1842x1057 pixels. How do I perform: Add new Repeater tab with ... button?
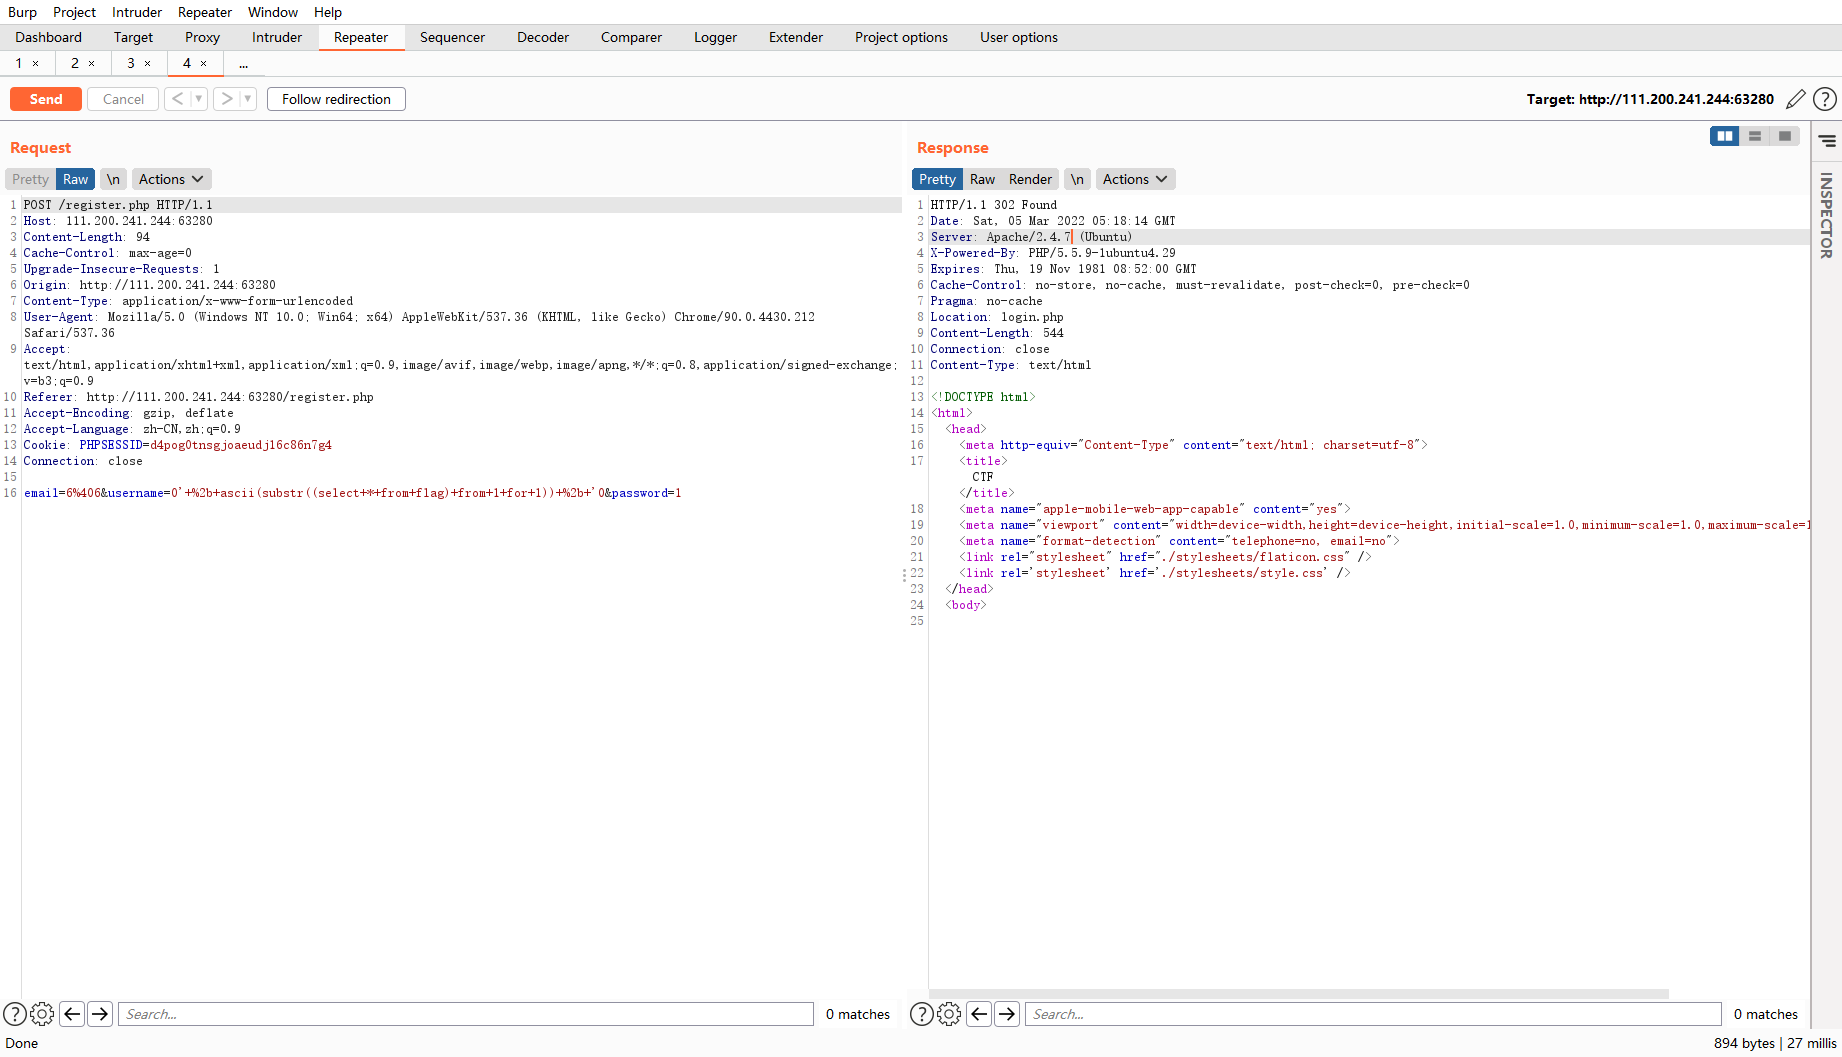pyautogui.click(x=243, y=63)
